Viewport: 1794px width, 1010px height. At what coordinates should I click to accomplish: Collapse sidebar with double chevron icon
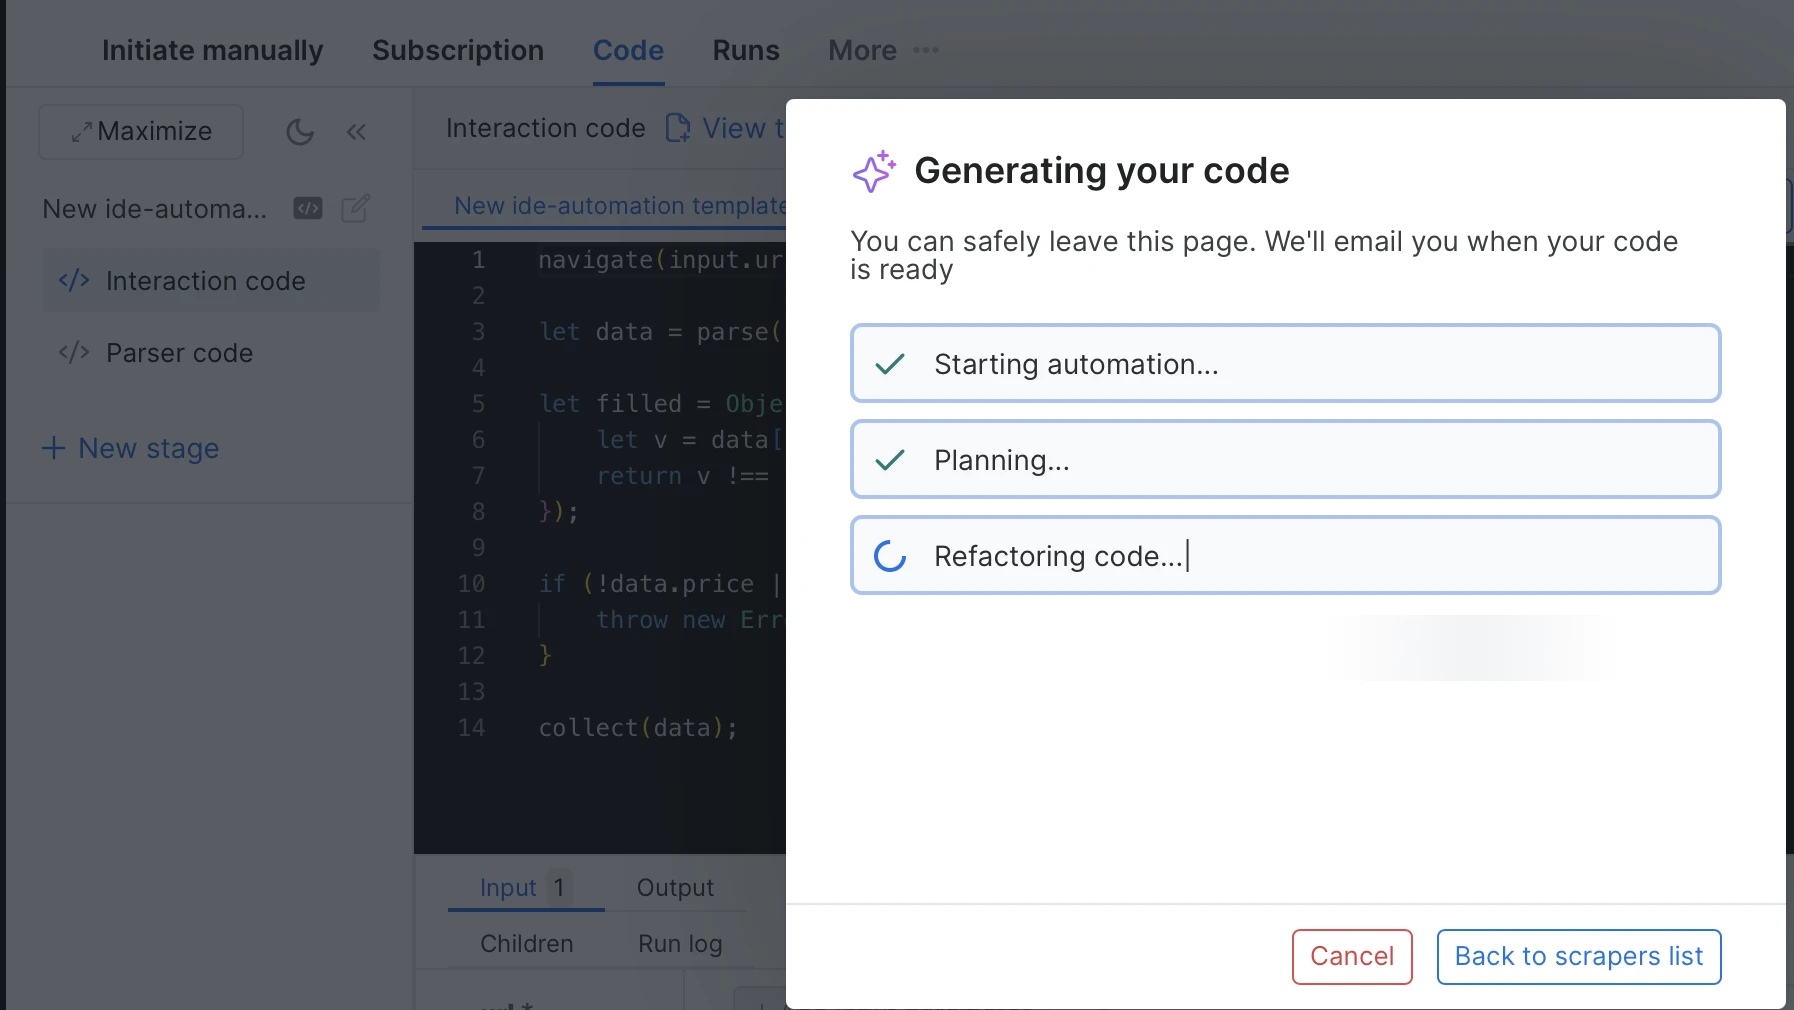click(x=356, y=131)
